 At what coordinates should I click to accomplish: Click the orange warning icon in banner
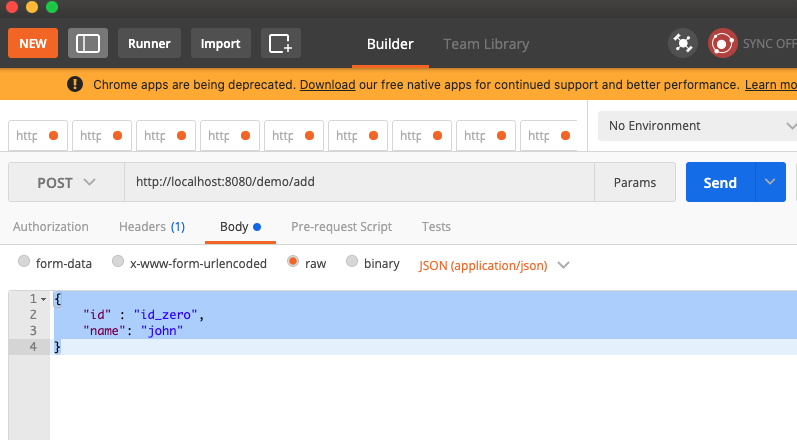(x=75, y=85)
